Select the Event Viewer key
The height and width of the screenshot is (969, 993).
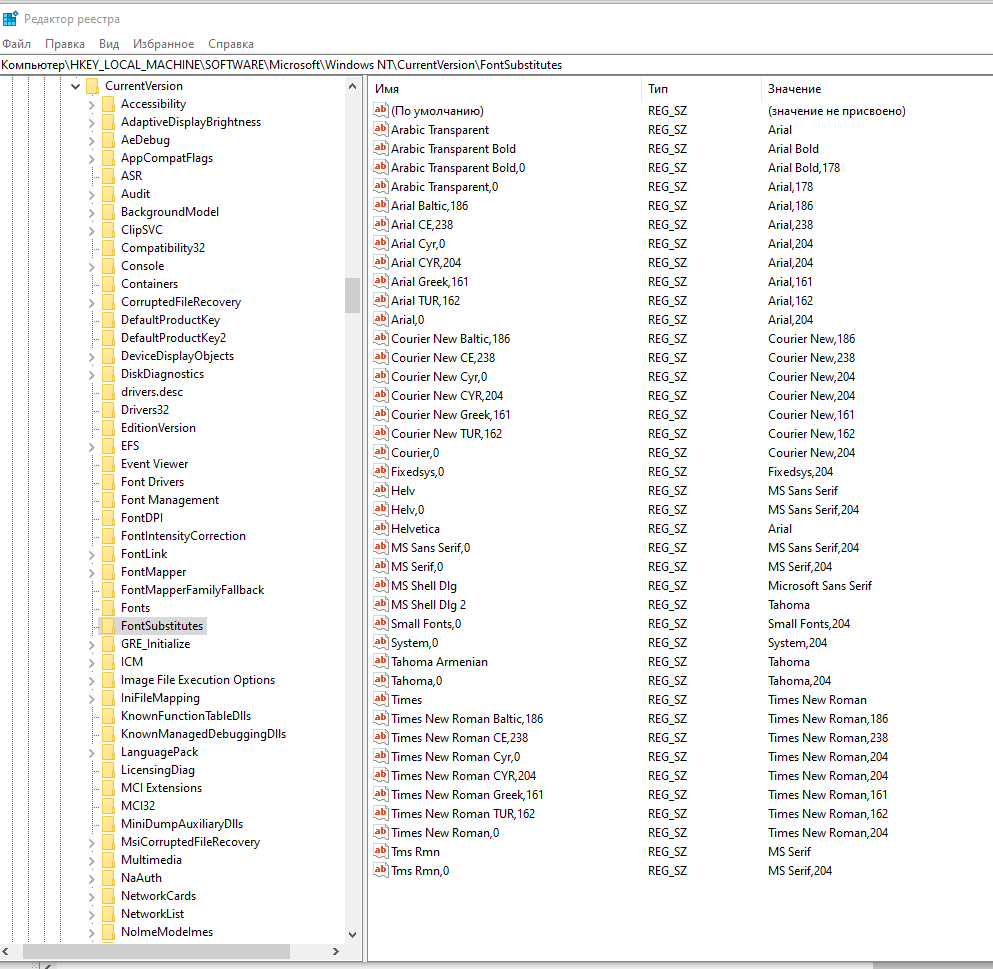point(155,464)
